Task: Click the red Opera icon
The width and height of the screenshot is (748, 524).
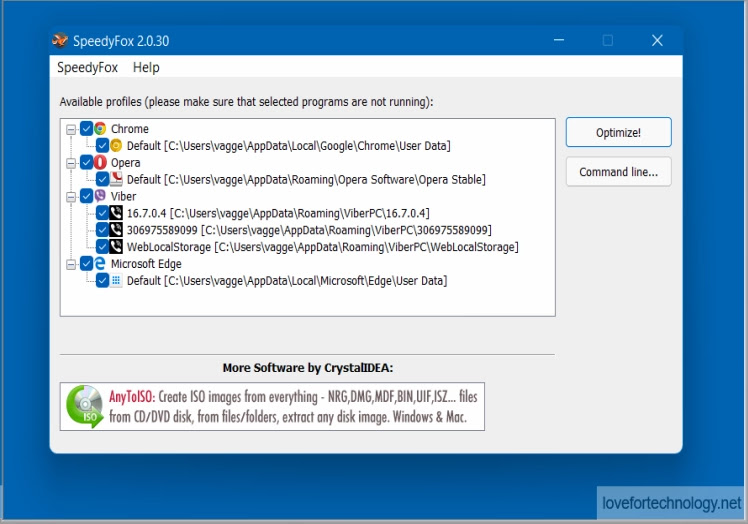Action: [100, 162]
